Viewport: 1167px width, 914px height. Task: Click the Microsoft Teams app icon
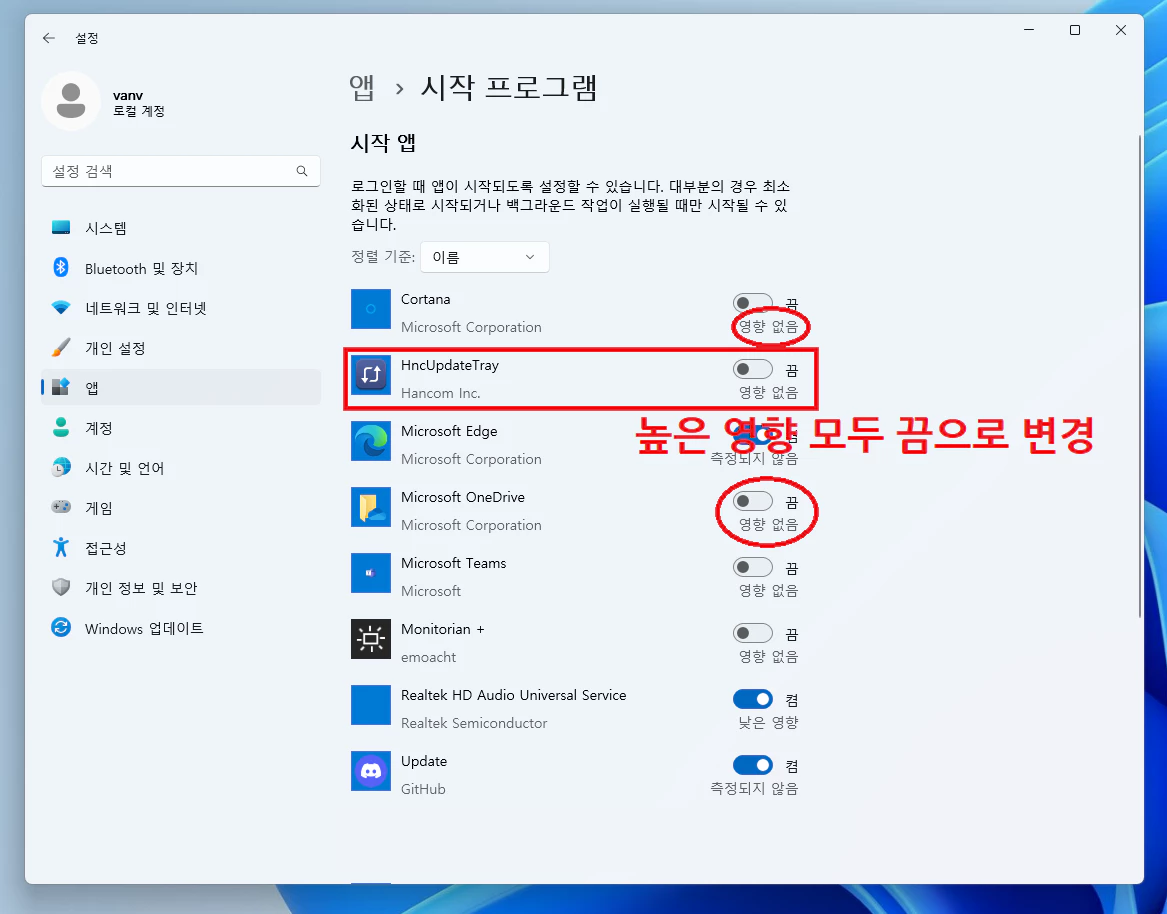pyautogui.click(x=371, y=573)
